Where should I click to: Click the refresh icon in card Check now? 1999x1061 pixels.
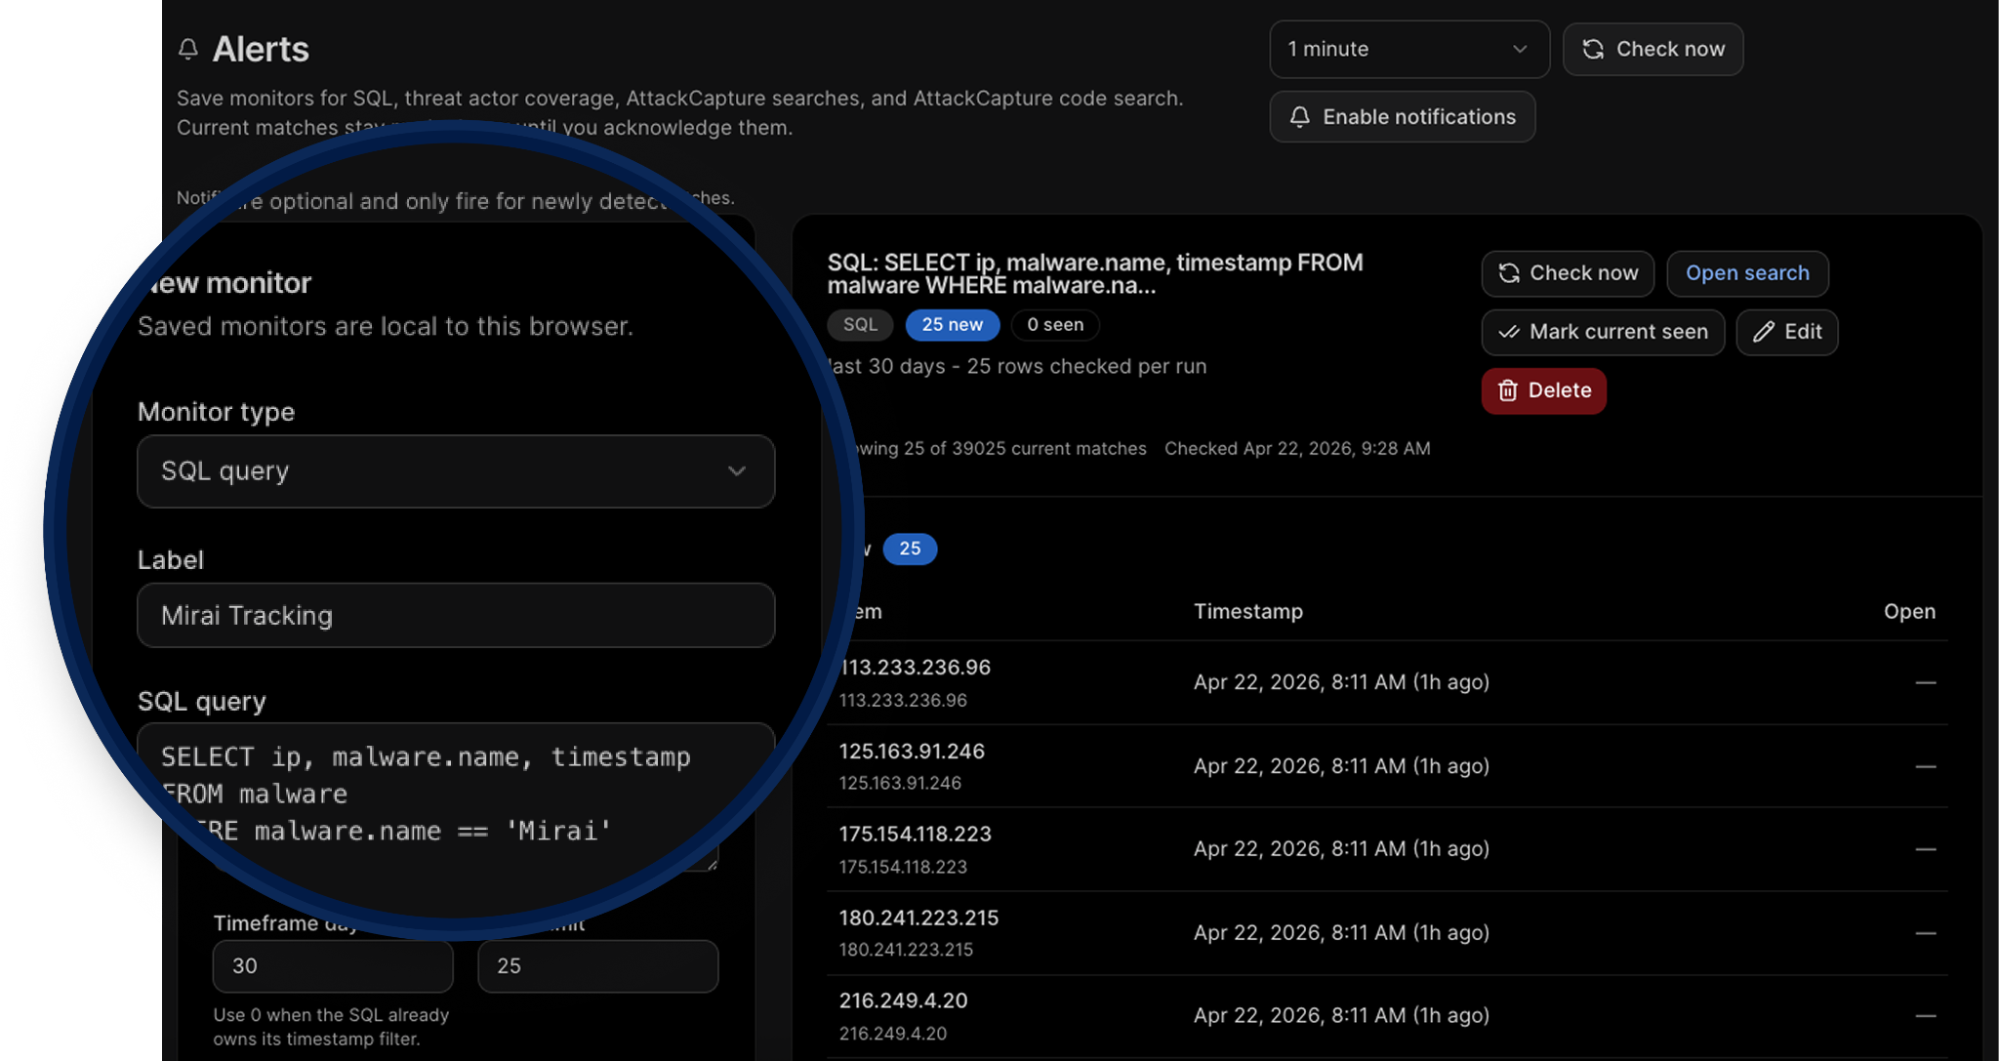1509,273
